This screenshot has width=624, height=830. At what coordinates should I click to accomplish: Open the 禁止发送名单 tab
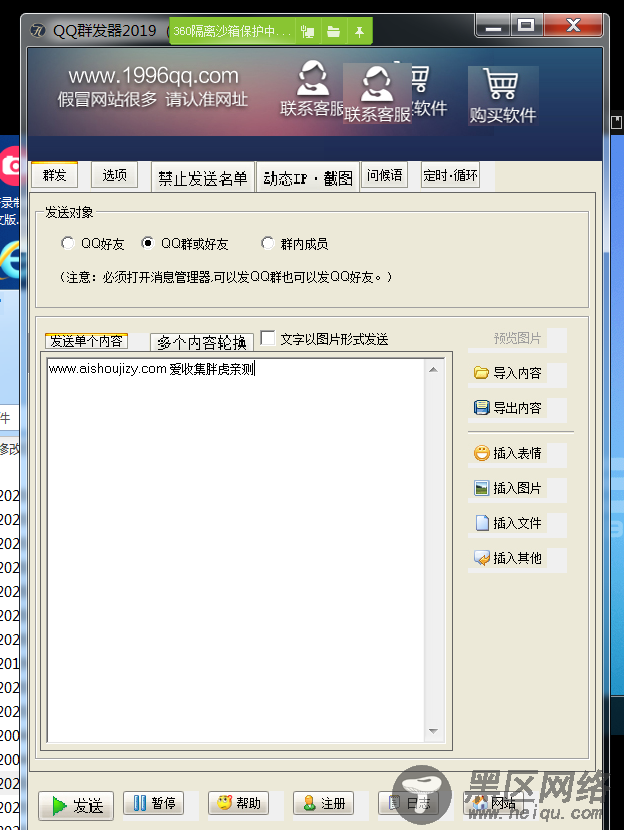click(x=203, y=177)
